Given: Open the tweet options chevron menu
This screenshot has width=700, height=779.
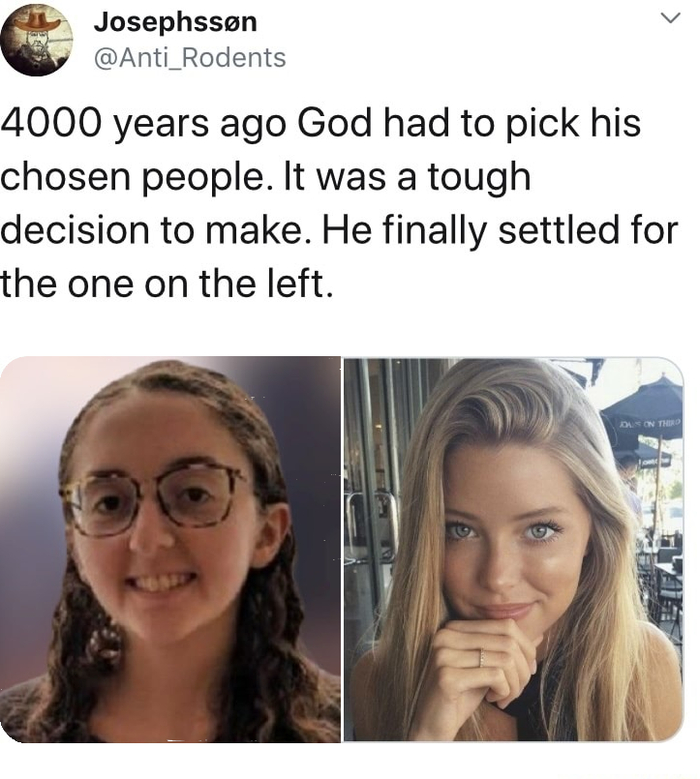Looking at the screenshot, I should click(671, 18).
